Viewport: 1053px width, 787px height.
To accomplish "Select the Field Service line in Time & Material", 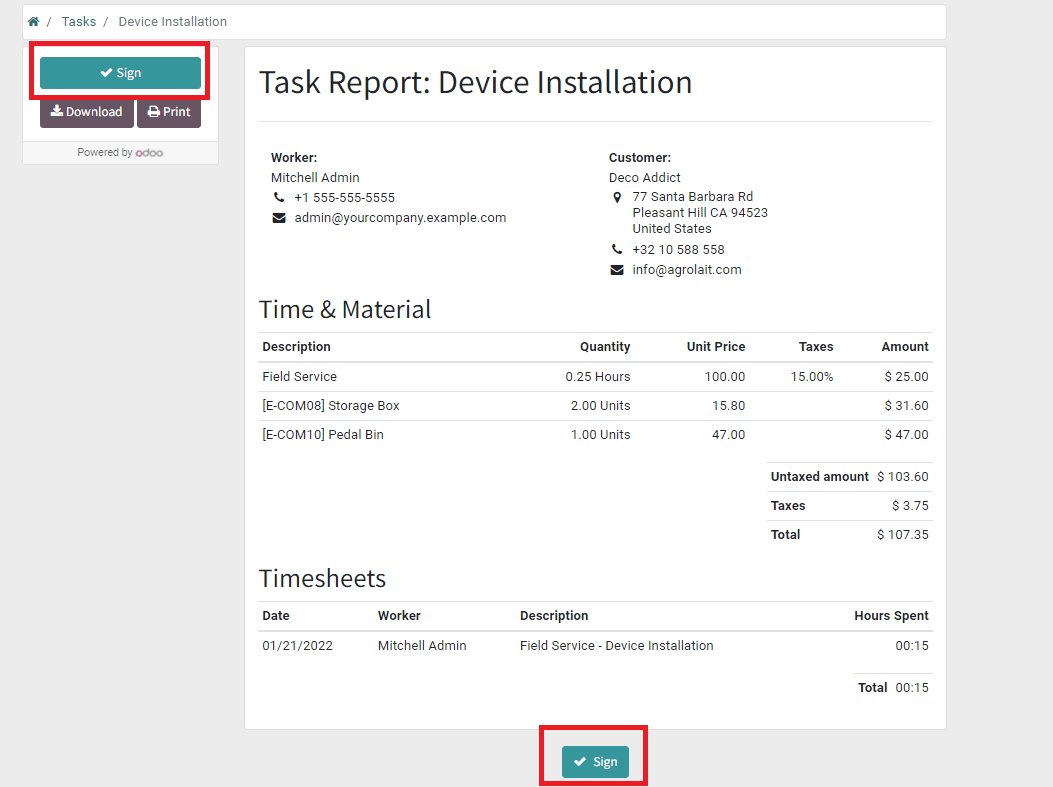I will pos(300,377).
